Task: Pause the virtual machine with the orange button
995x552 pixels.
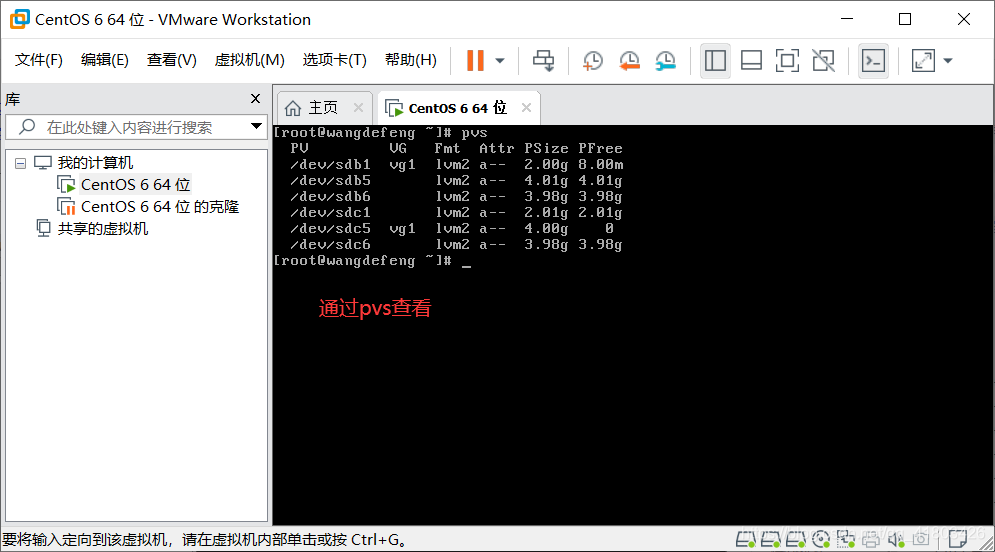Action: coord(475,61)
